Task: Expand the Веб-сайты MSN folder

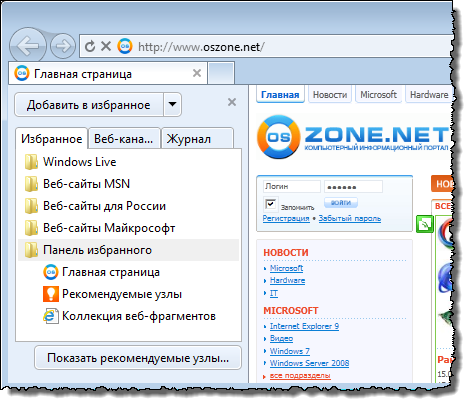Action: tap(129, 184)
